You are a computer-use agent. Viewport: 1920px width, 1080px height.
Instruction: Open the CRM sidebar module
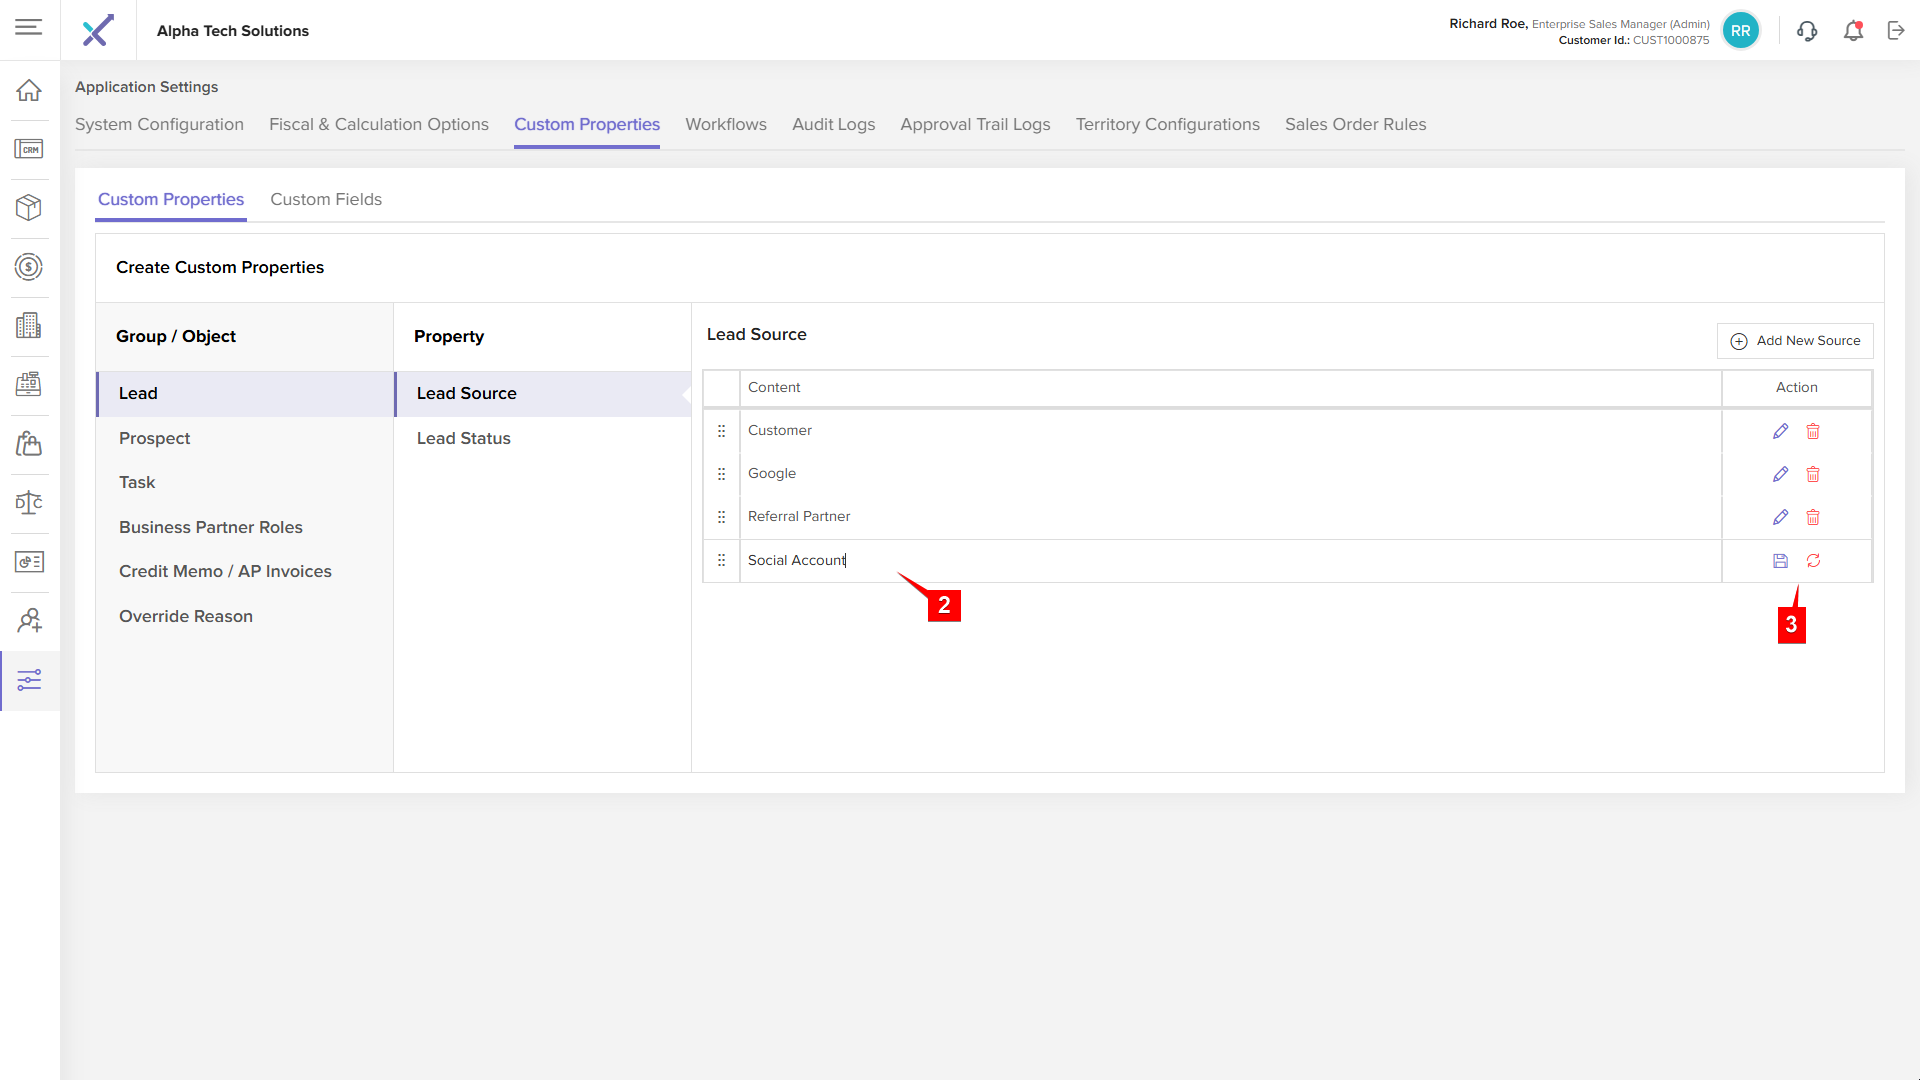[x=29, y=149]
